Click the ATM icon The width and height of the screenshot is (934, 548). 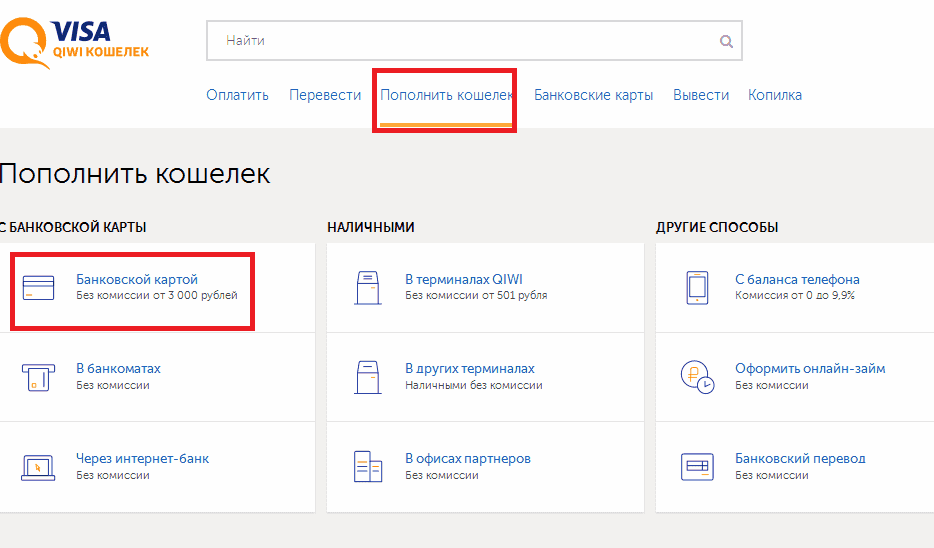(x=38, y=377)
